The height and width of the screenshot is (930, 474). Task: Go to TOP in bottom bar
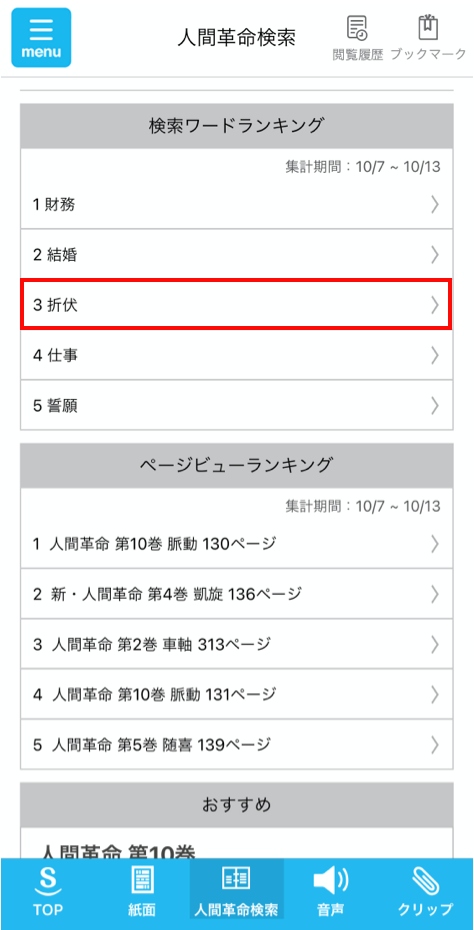[47, 893]
